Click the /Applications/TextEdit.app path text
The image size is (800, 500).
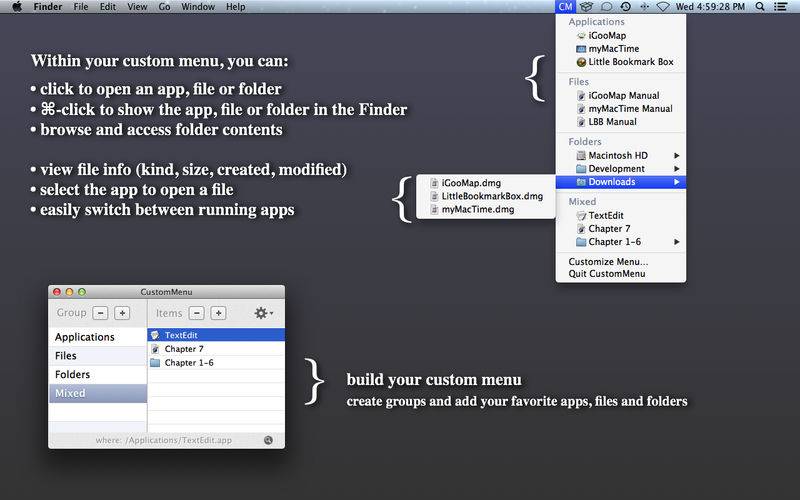point(179,440)
